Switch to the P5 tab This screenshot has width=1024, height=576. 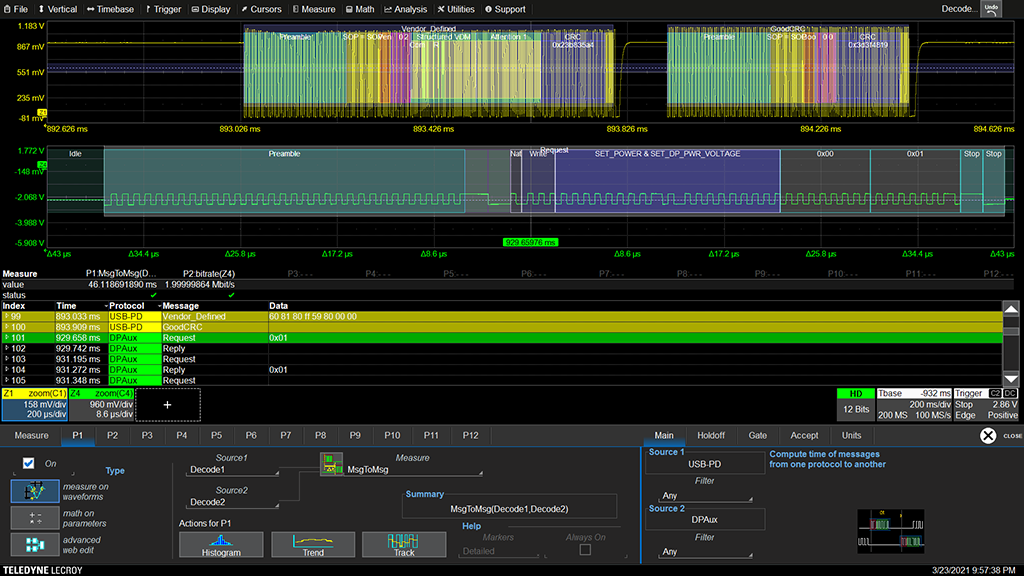216,436
